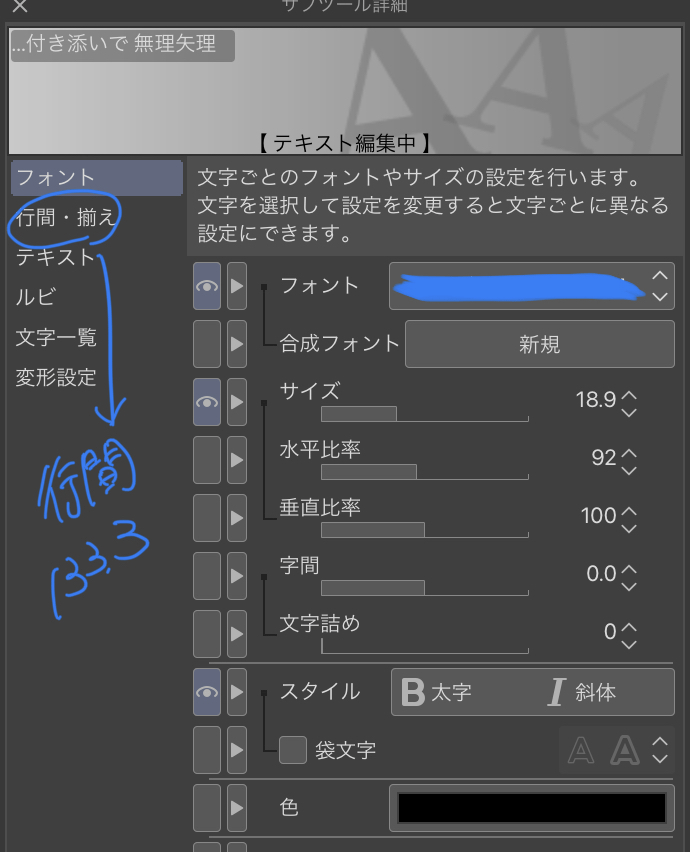Toggle palette visibility box for 字間
This screenshot has height=852, width=690.
(207, 576)
